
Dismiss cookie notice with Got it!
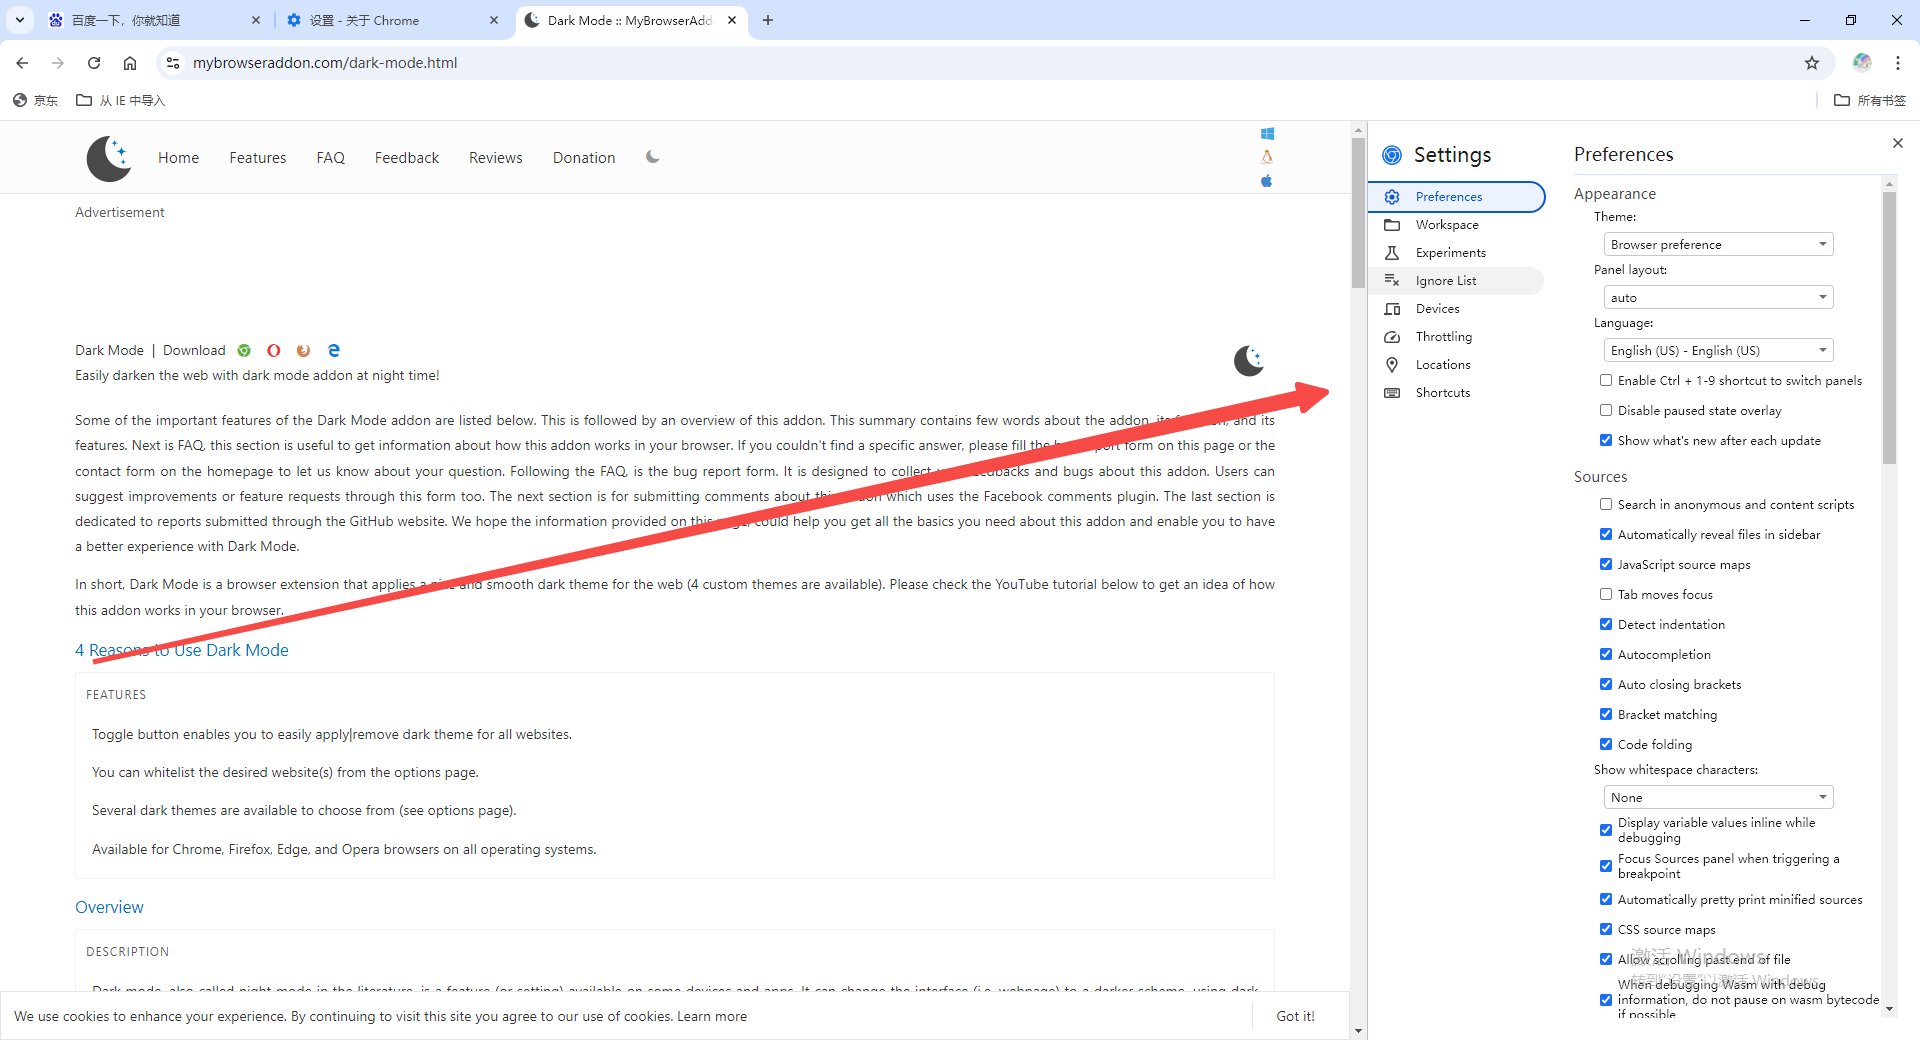click(1295, 1016)
